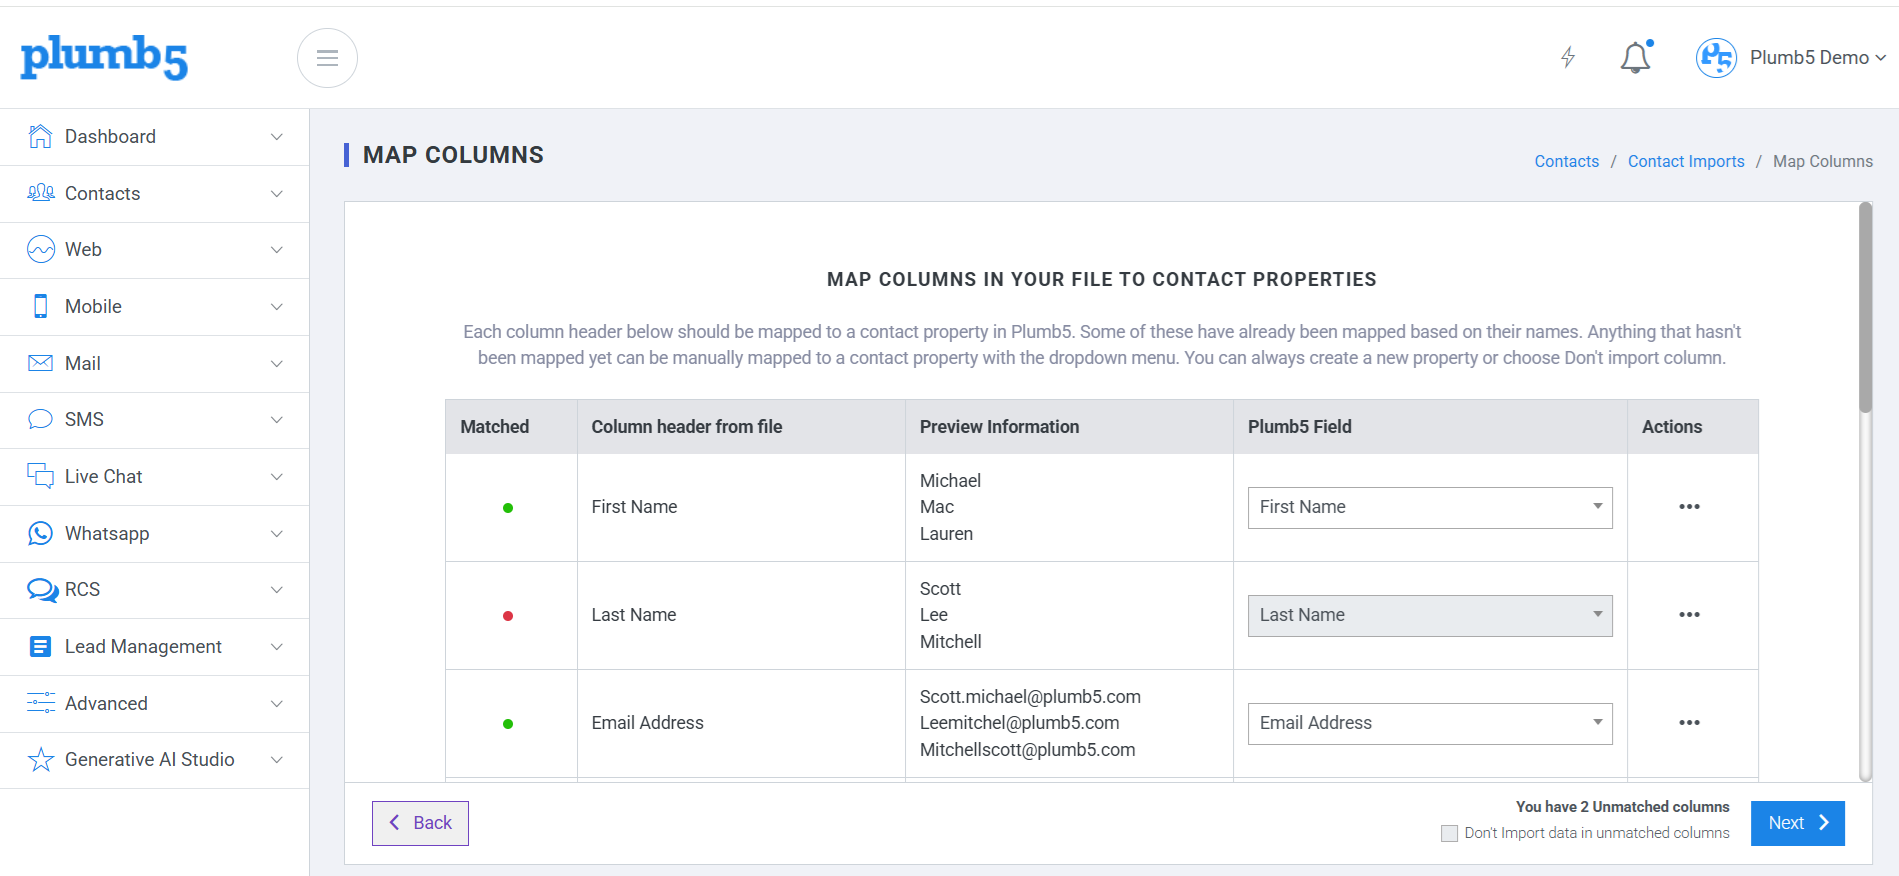This screenshot has width=1899, height=876.
Task: Click the hamburger menu toggle icon
Action: [x=327, y=58]
